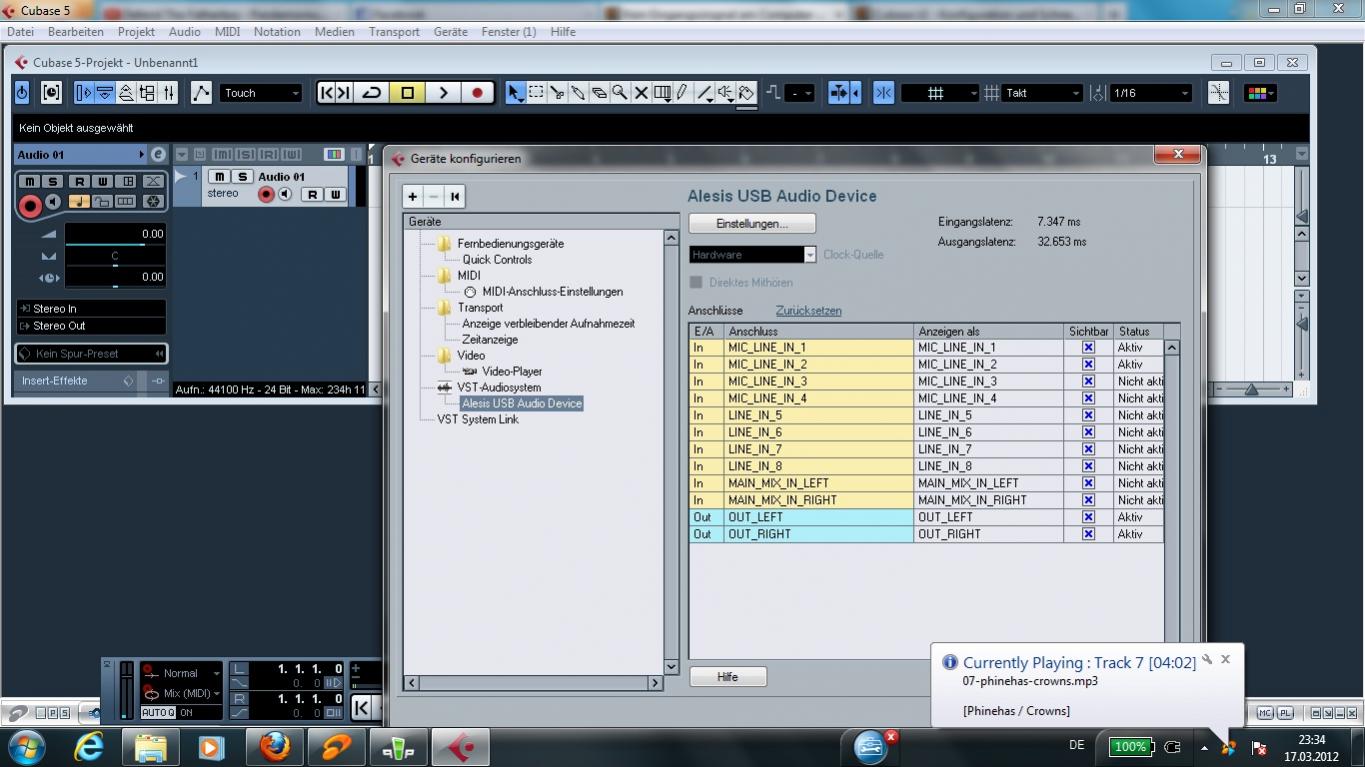This screenshot has width=1365, height=767.
Task: Click the Stop transport button
Action: 407,93
